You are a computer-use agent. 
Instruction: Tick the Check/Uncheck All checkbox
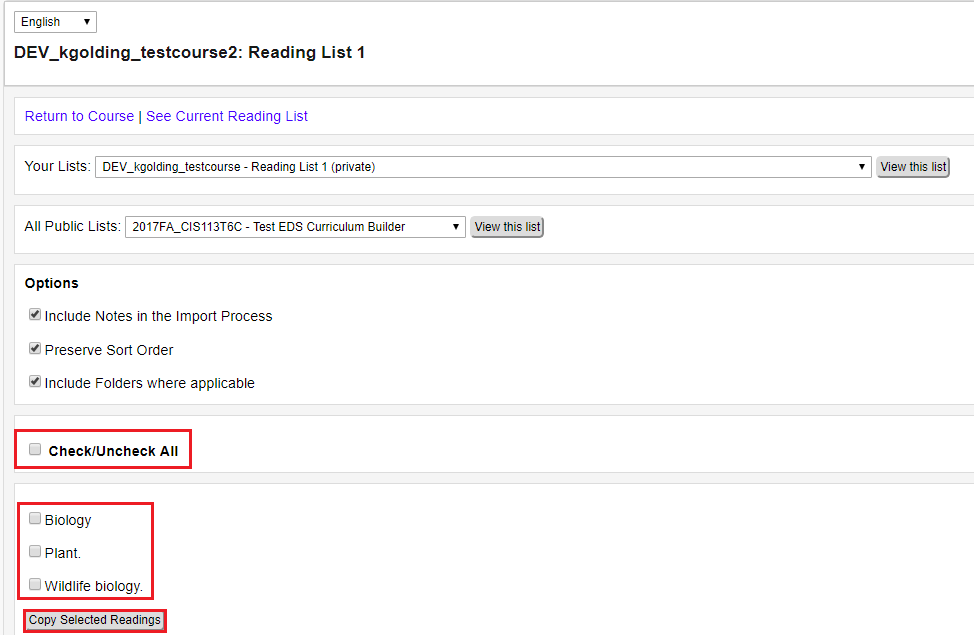35,449
